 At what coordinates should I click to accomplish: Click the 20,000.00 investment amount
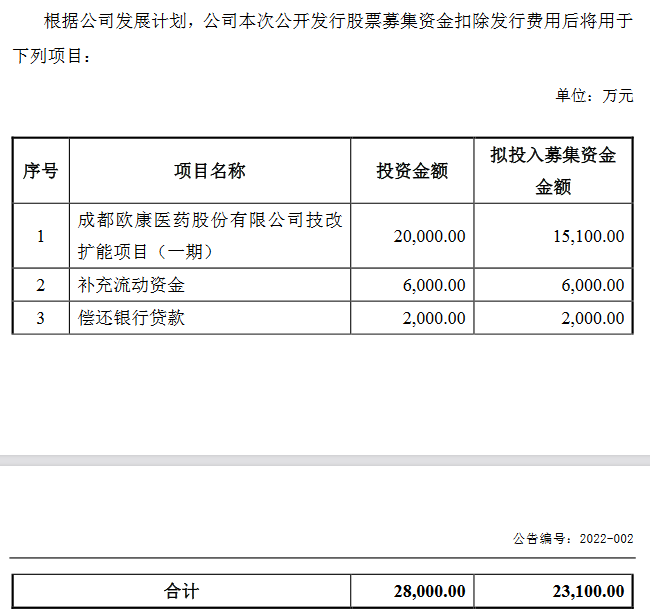point(429,236)
